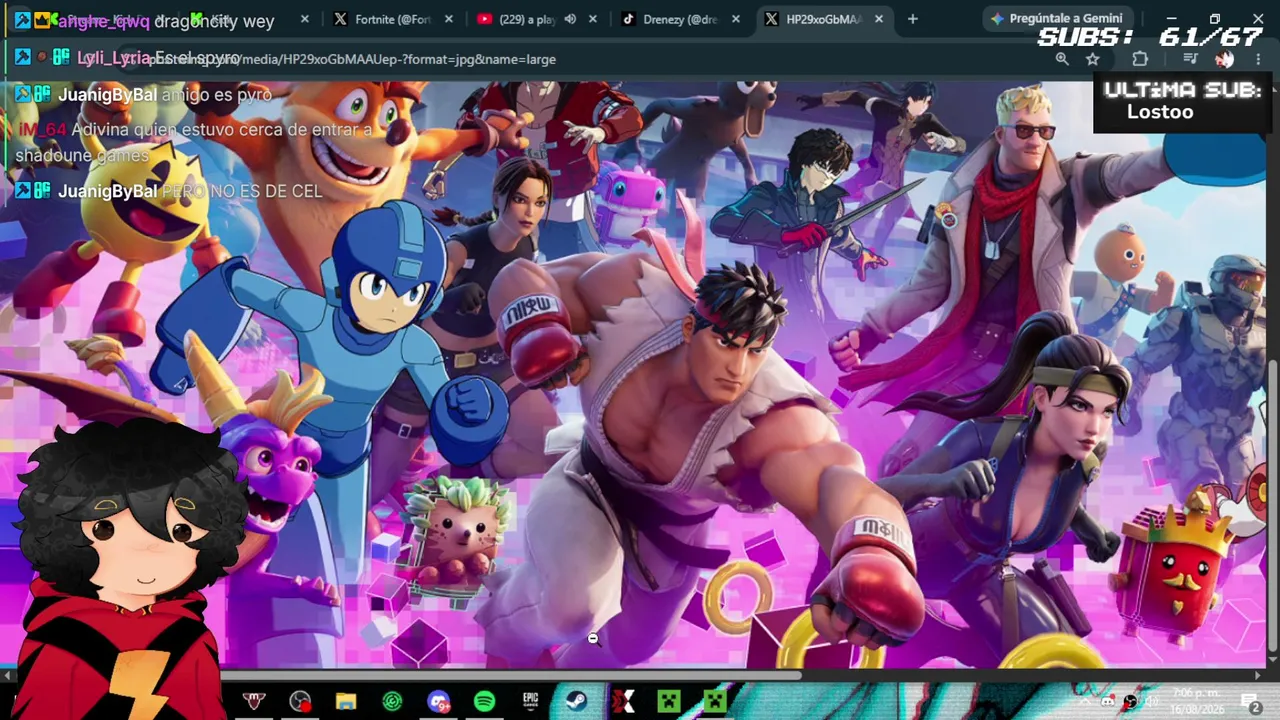Open the volume control in system tray

(x=1151, y=702)
